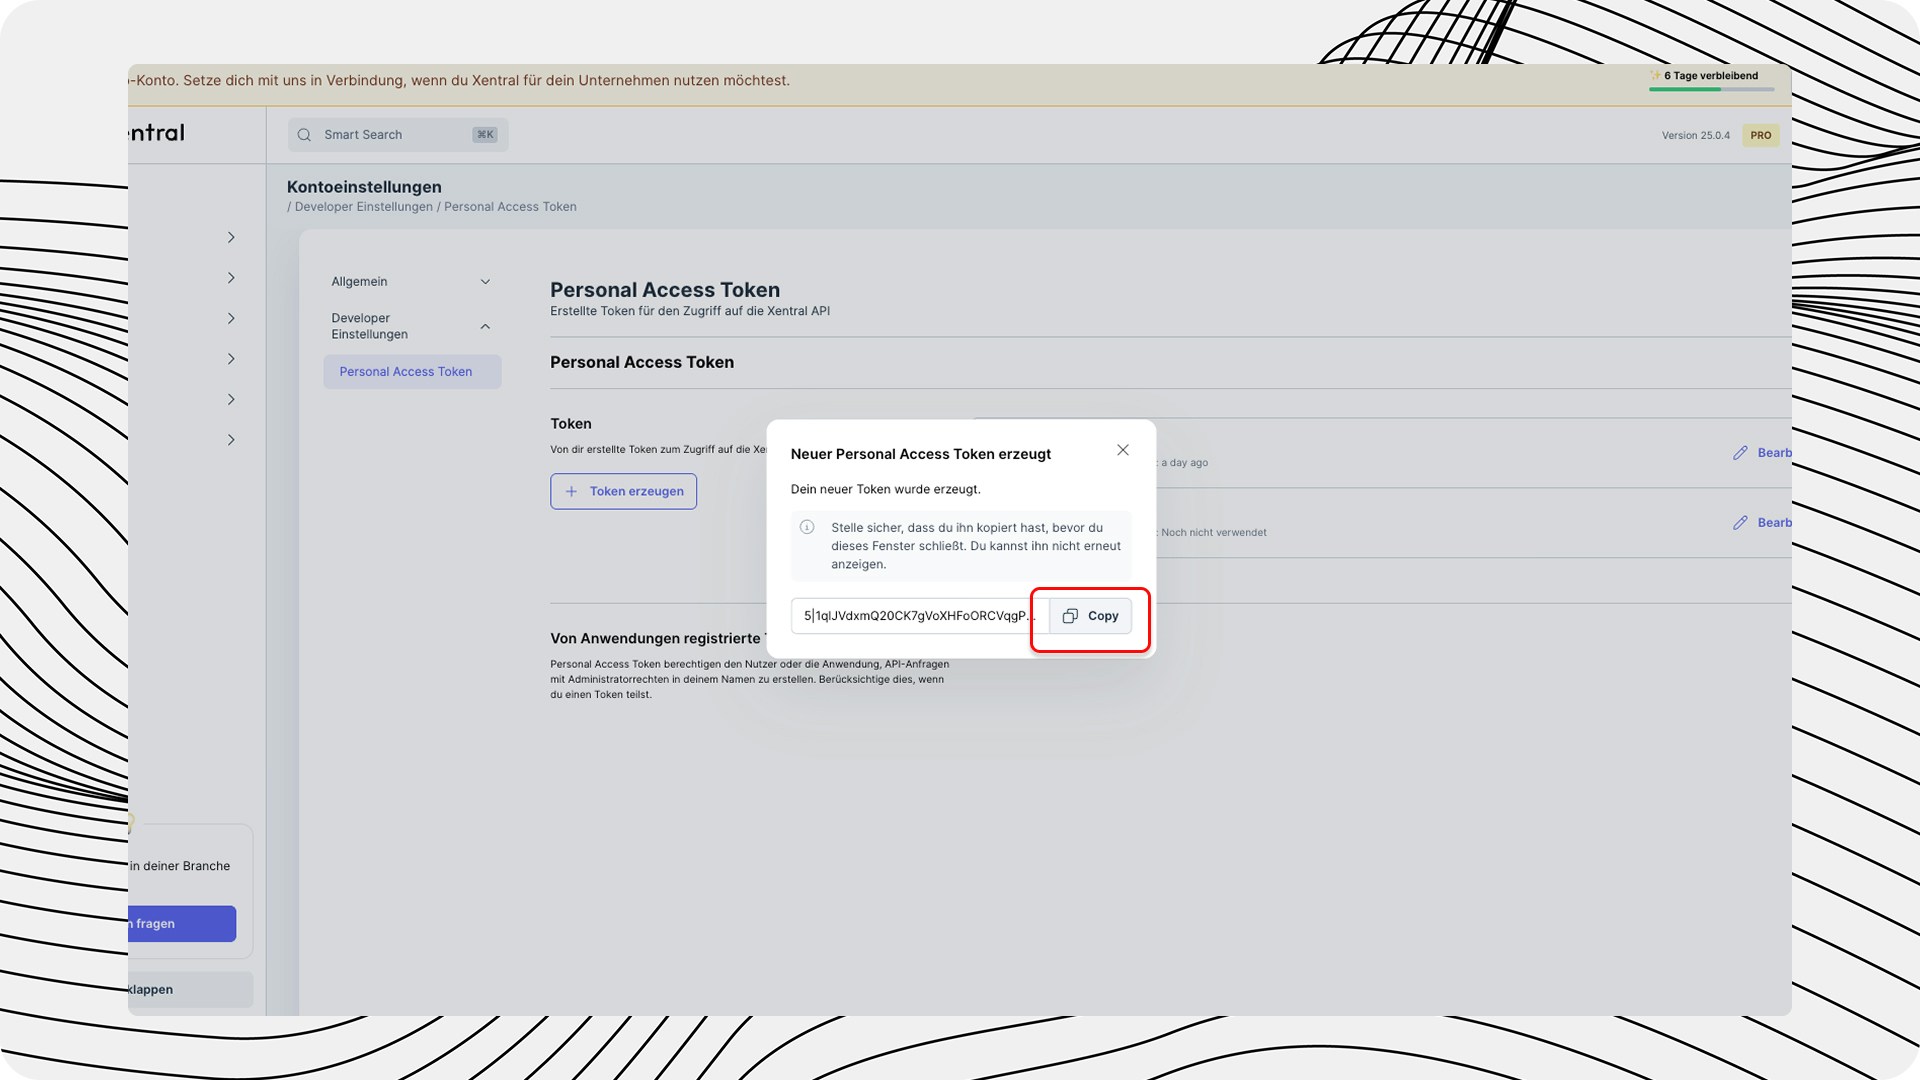Click the plus icon on Token erzeugen
The image size is (1920, 1080).
[571, 491]
